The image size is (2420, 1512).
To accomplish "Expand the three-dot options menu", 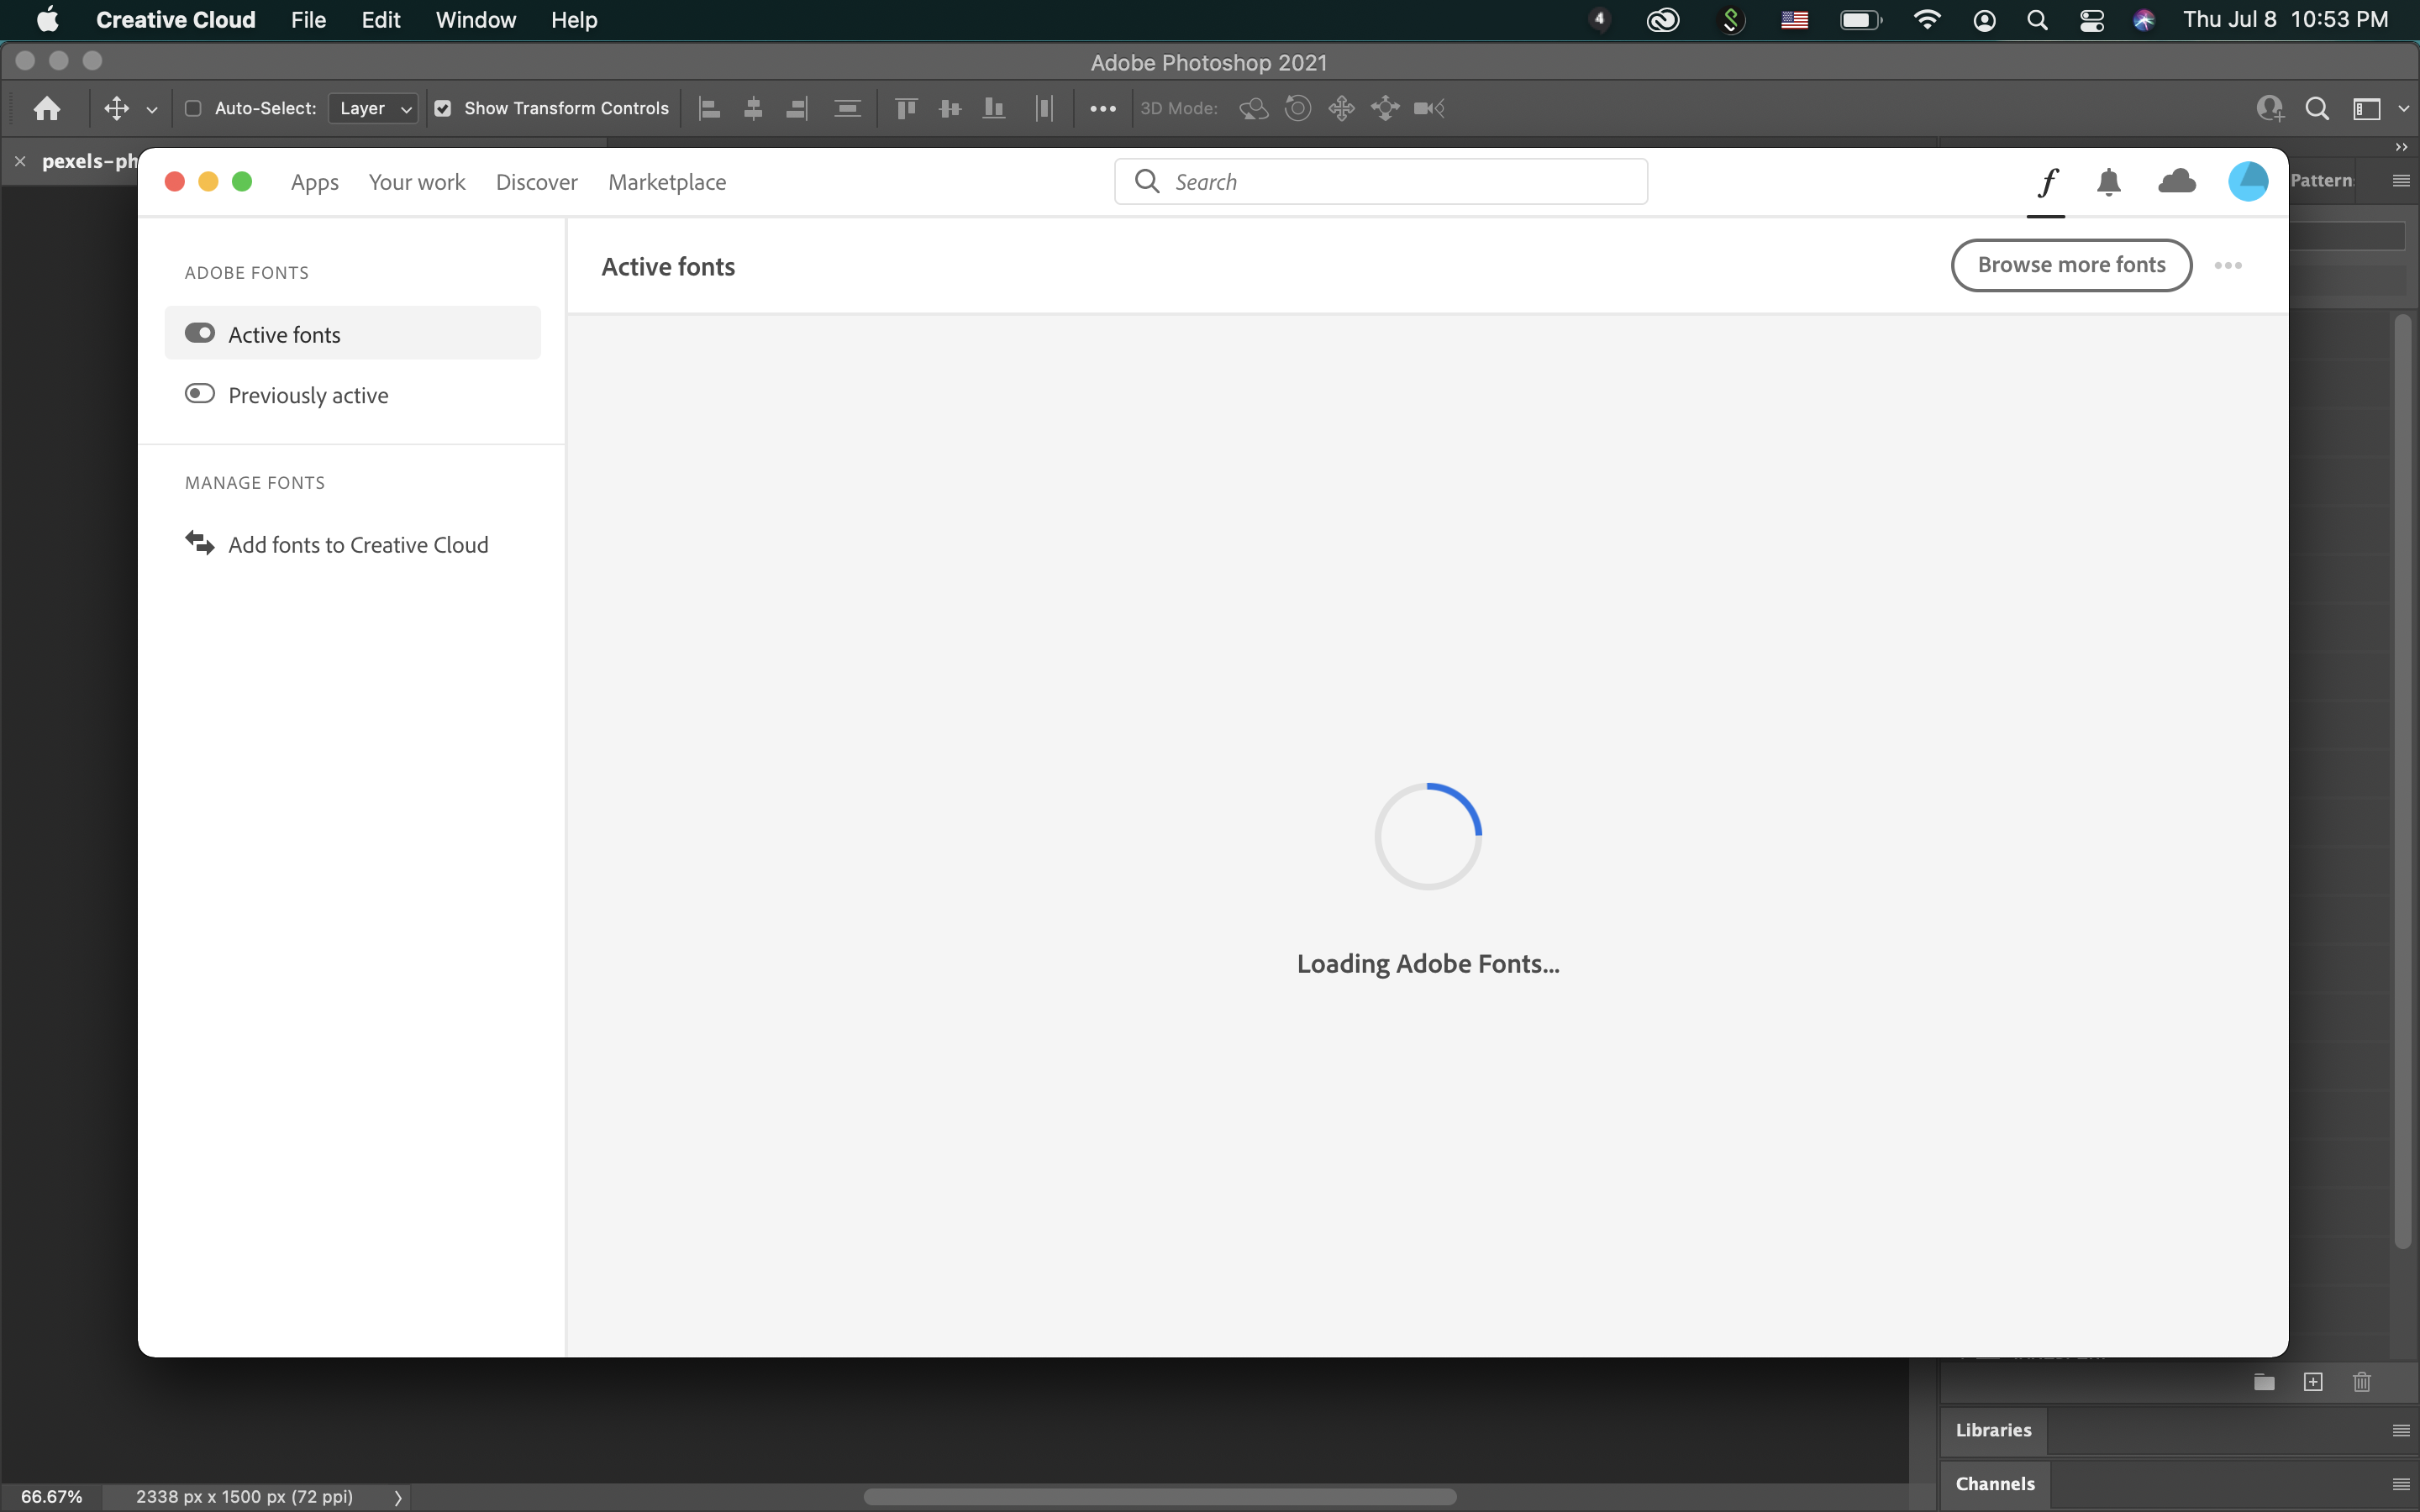I will (x=2228, y=265).
